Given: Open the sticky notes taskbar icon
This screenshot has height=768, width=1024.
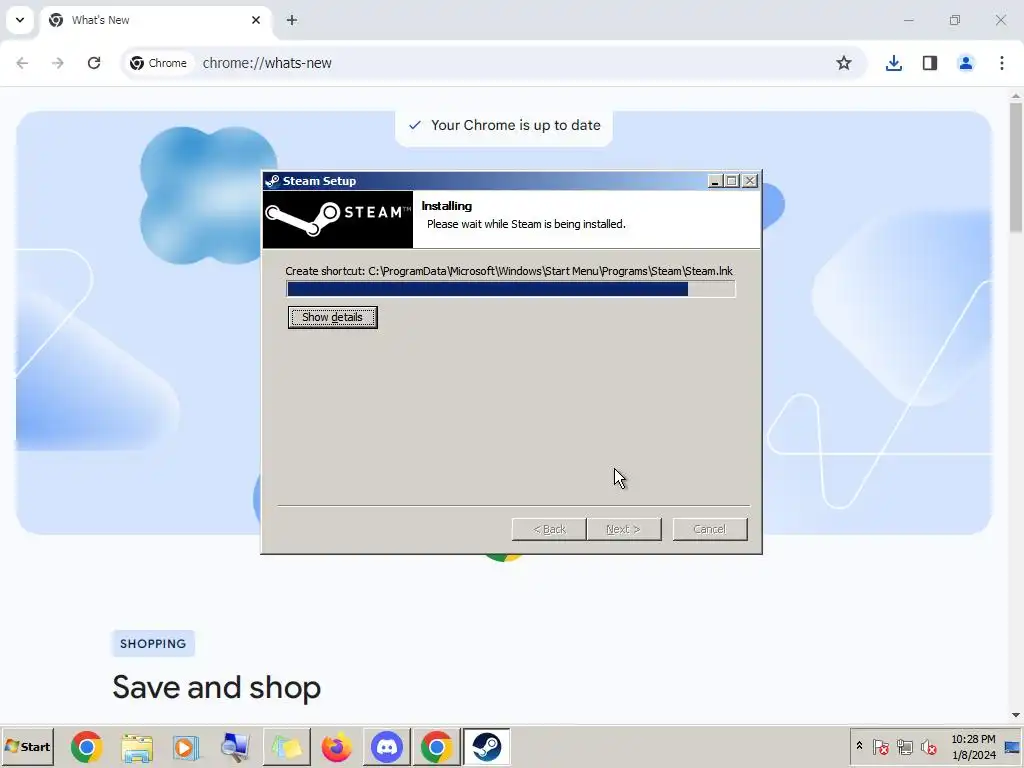Looking at the screenshot, I should pyautogui.click(x=286, y=746).
